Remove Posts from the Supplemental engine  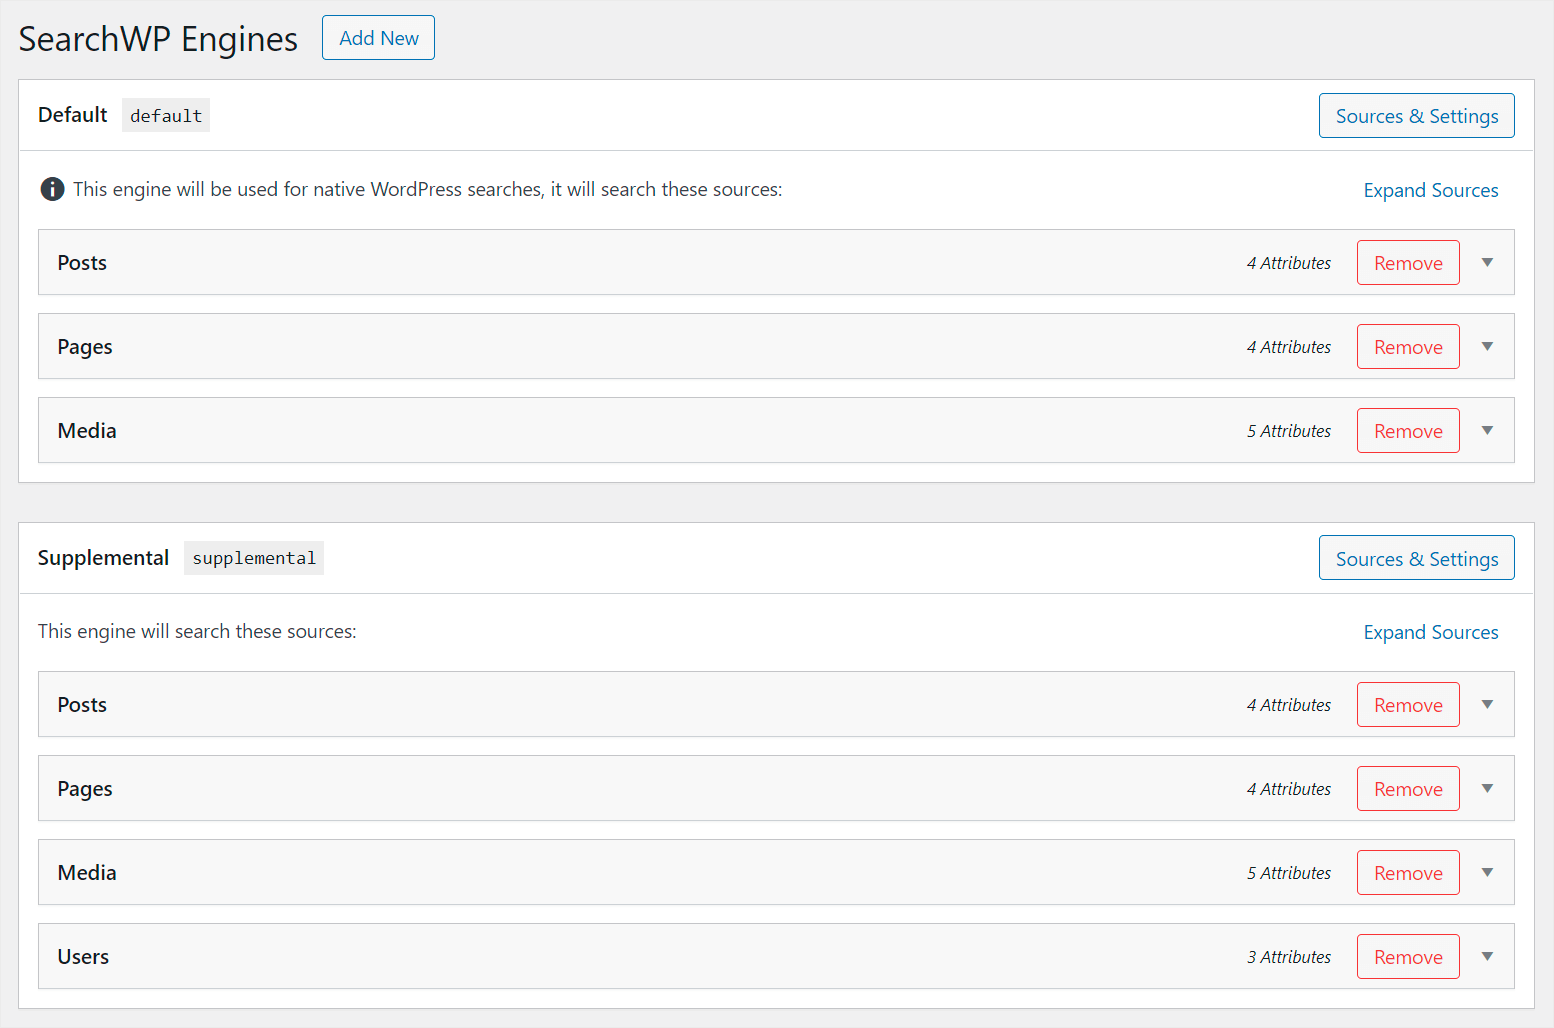1408,705
